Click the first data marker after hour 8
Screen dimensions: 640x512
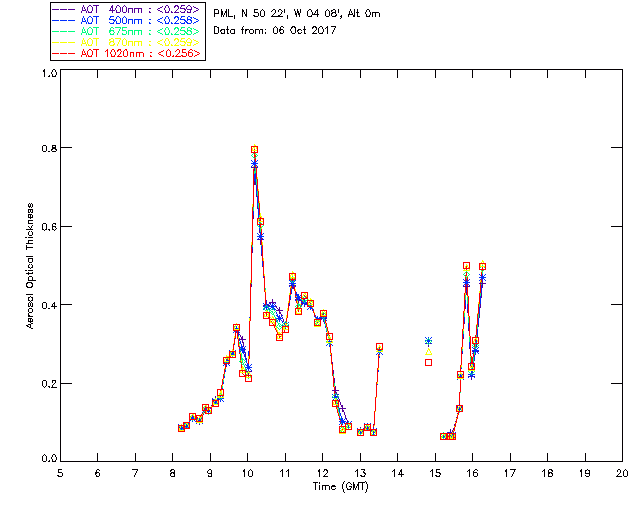point(181,428)
